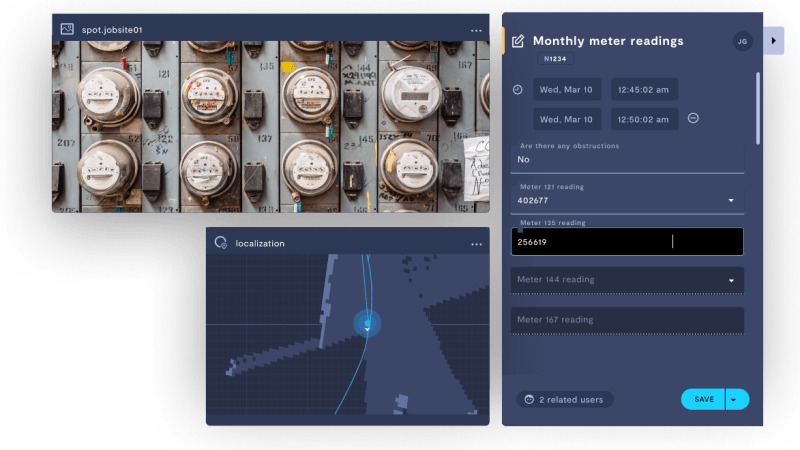The image size is (800, 450).
Task: Expand the Meter 144 reading dropdown
Action: [x=730, y=280]
